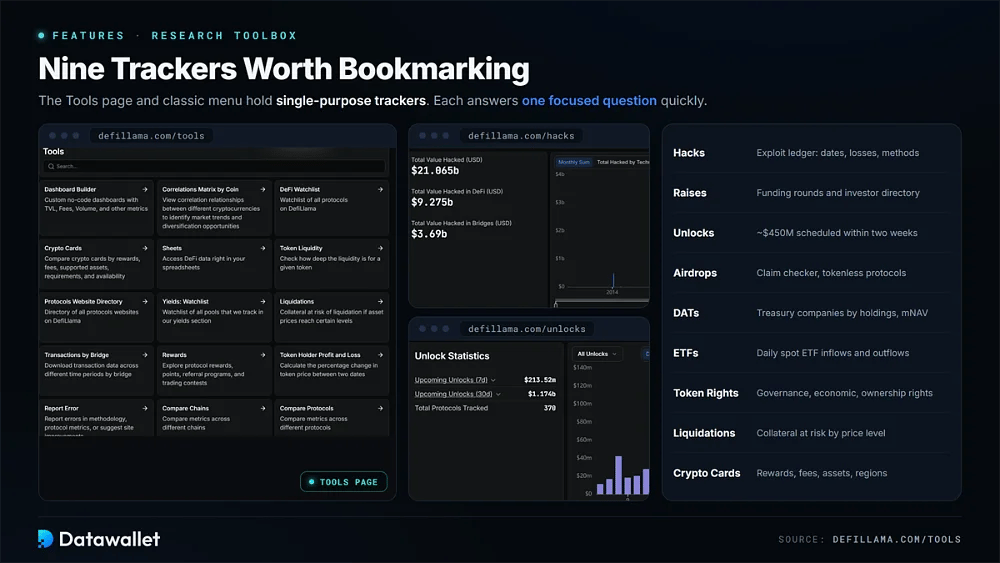Select the DATs row in the tracker list
1000x563 pixels.
click(x=811, y=313)
